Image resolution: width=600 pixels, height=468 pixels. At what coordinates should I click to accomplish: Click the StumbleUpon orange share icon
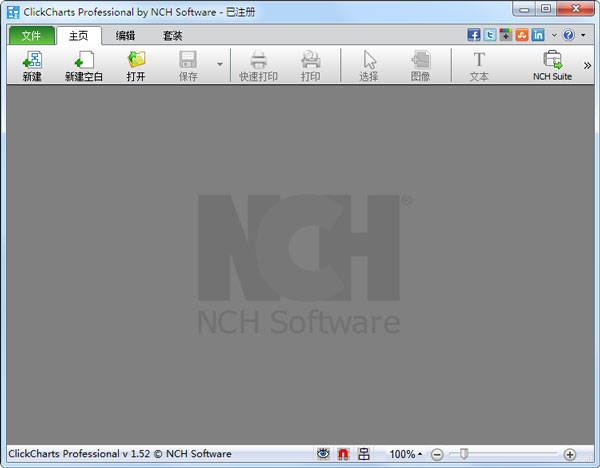tap(522, 35)
